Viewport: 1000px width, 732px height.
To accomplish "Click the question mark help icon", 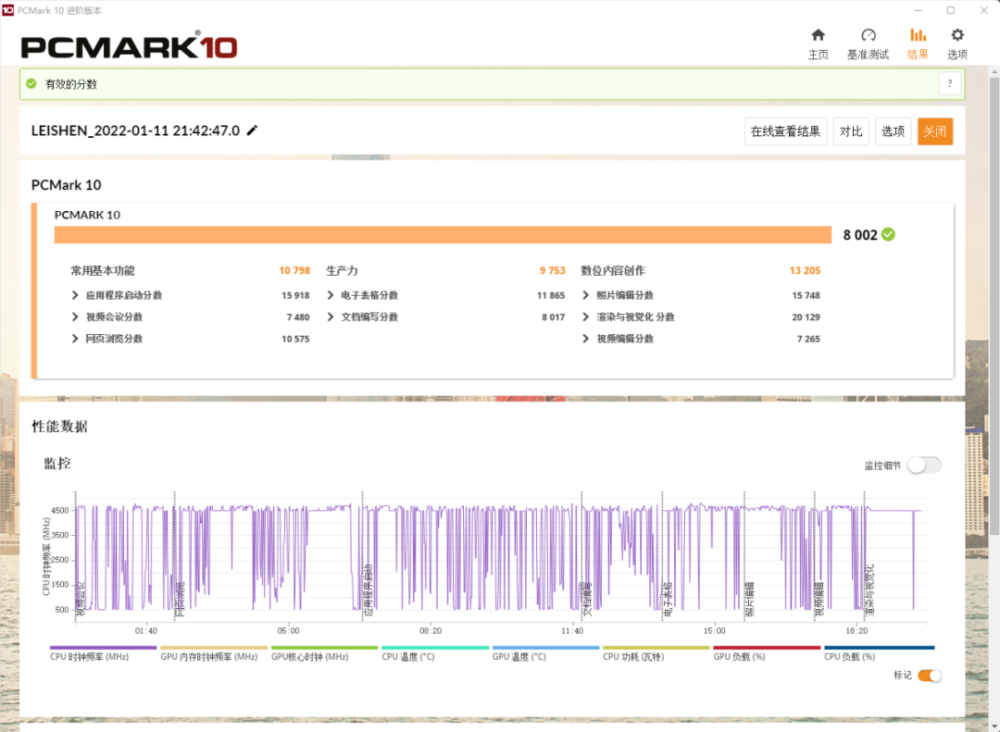I will pyautogui.click(x=950, y=84).
